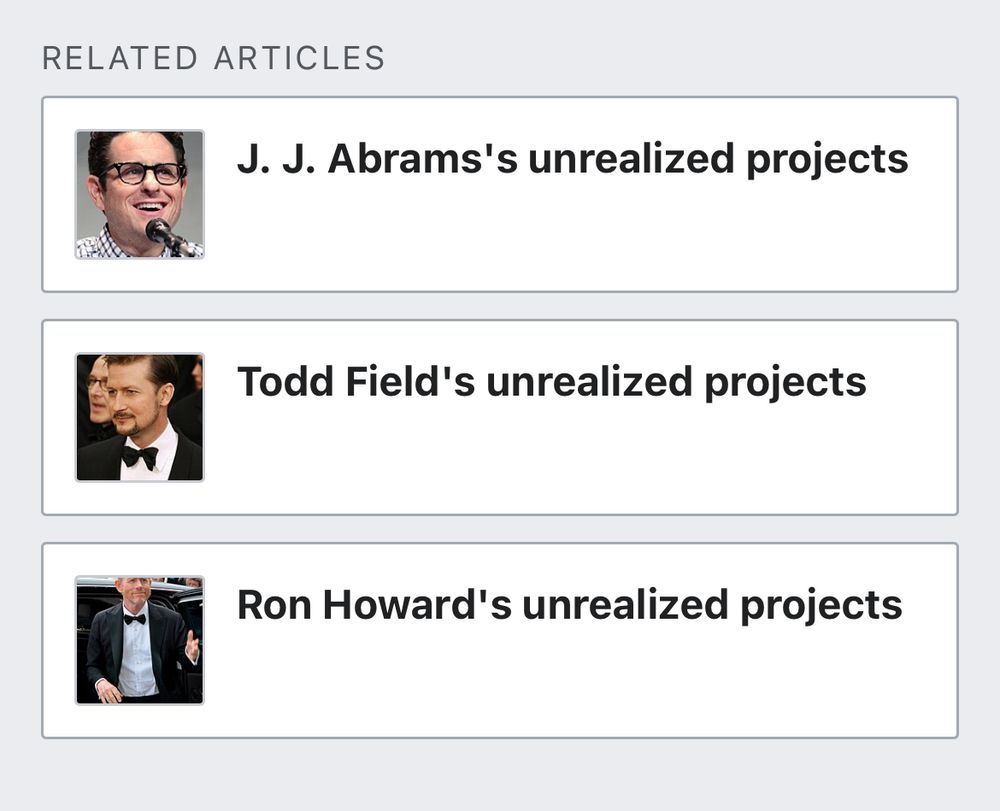Screen dimensions: 1000x811
Task: Select the photo of man in tuxedo near cars
Action: 140,640
